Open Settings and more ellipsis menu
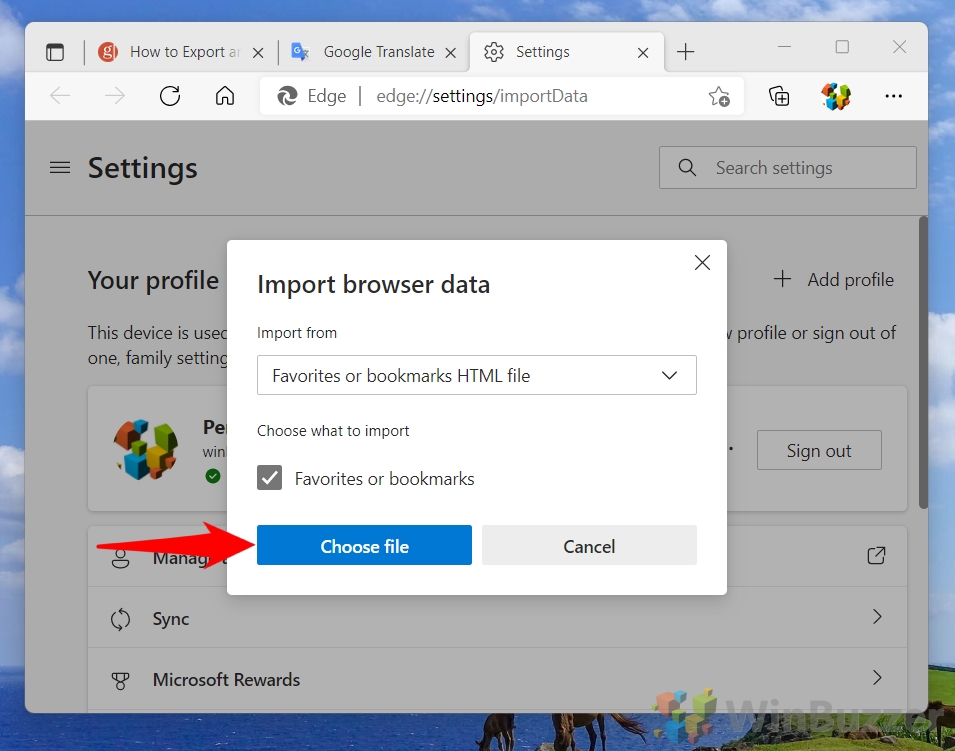Image resolution: width=955 pixels, height=751 pixels. (893, 96)
